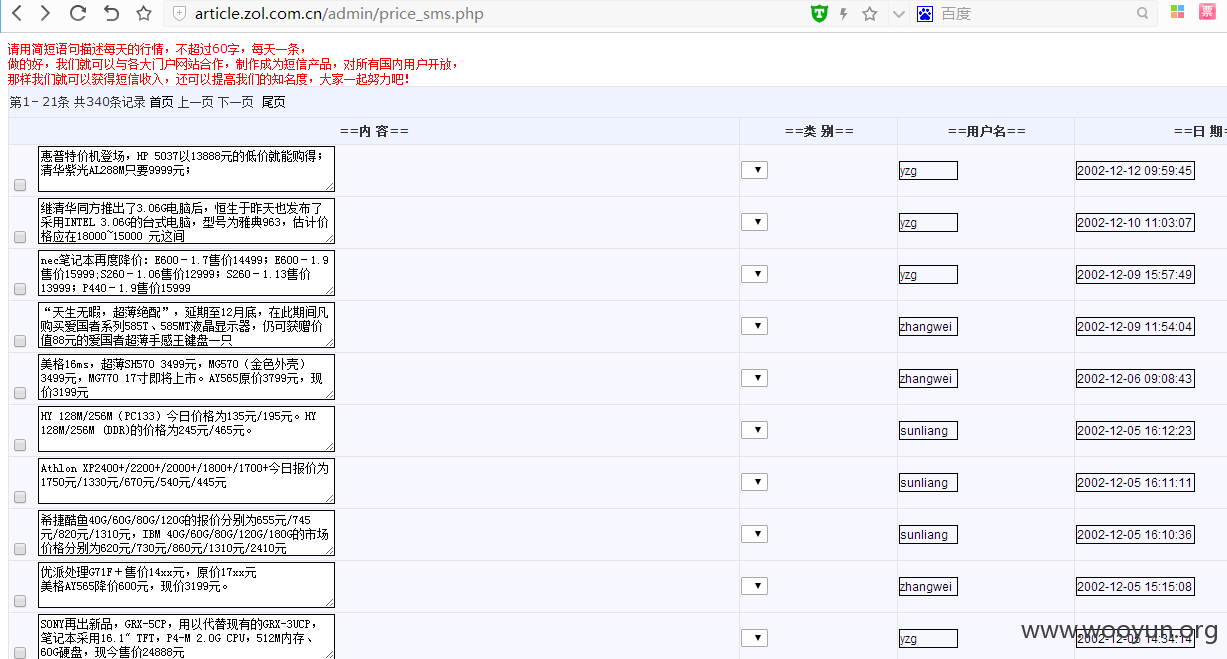Viewport: 1227px width, 659px height.
Task: Click username zhangwei dated 2002-12-05 15:15:08
Action: click(928, 587)
